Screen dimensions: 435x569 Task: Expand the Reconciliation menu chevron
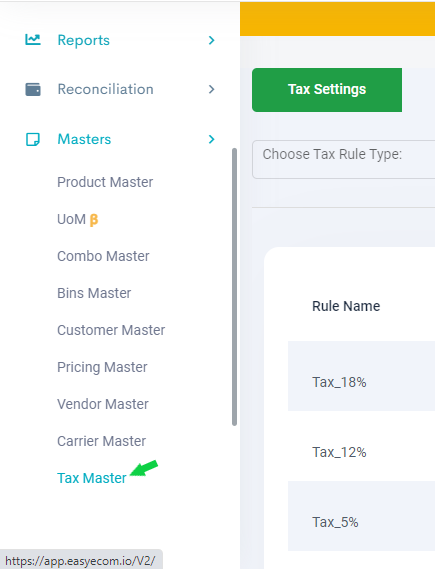tap(212, 89)
